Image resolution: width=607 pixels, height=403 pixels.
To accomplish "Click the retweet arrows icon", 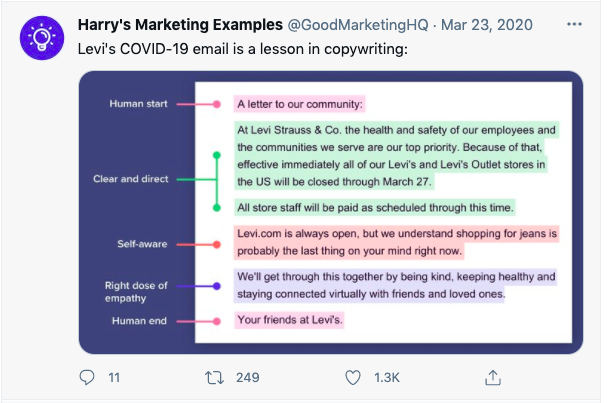I will pos(213,377).
